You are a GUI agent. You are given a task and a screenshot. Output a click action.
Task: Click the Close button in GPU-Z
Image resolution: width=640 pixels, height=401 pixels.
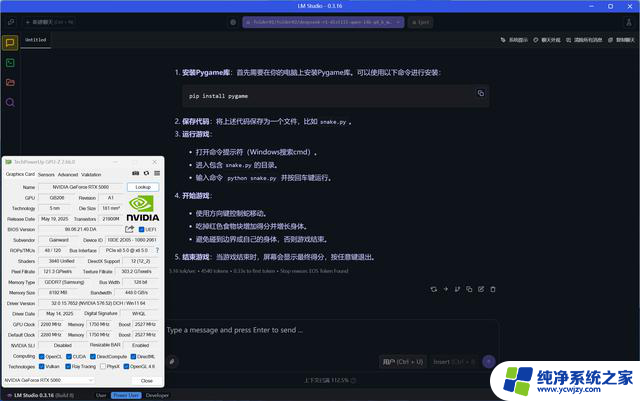[147, 381]
